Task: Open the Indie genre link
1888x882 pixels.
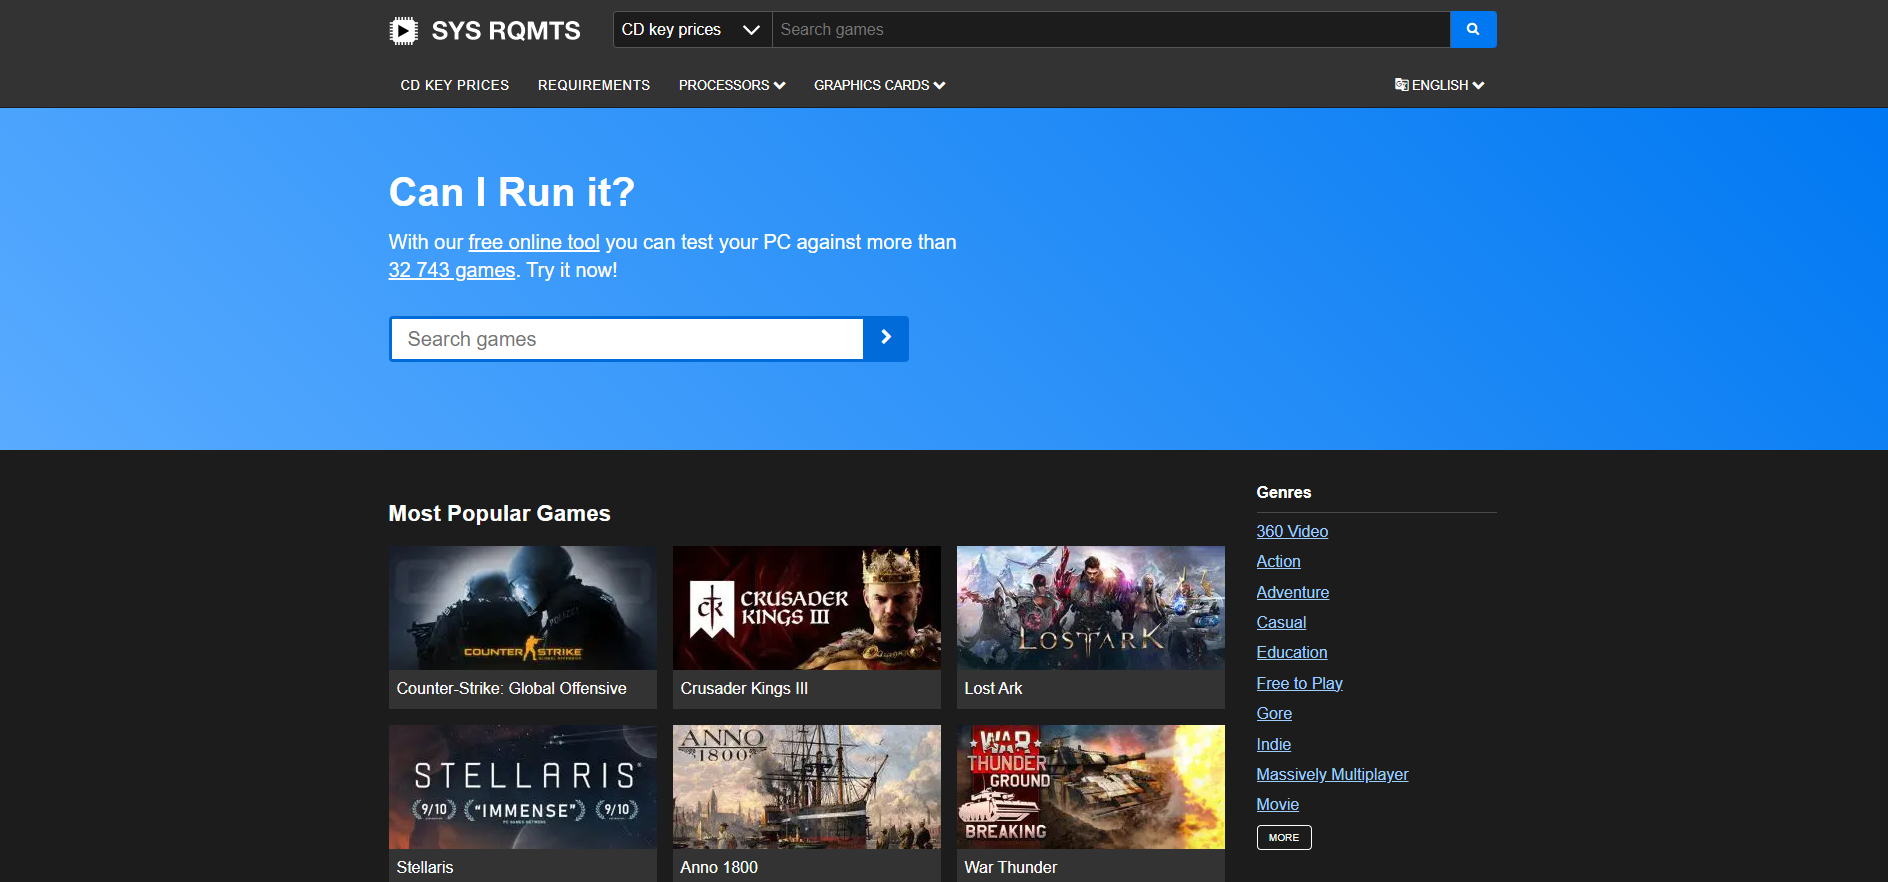Action: pos(1274,744)
